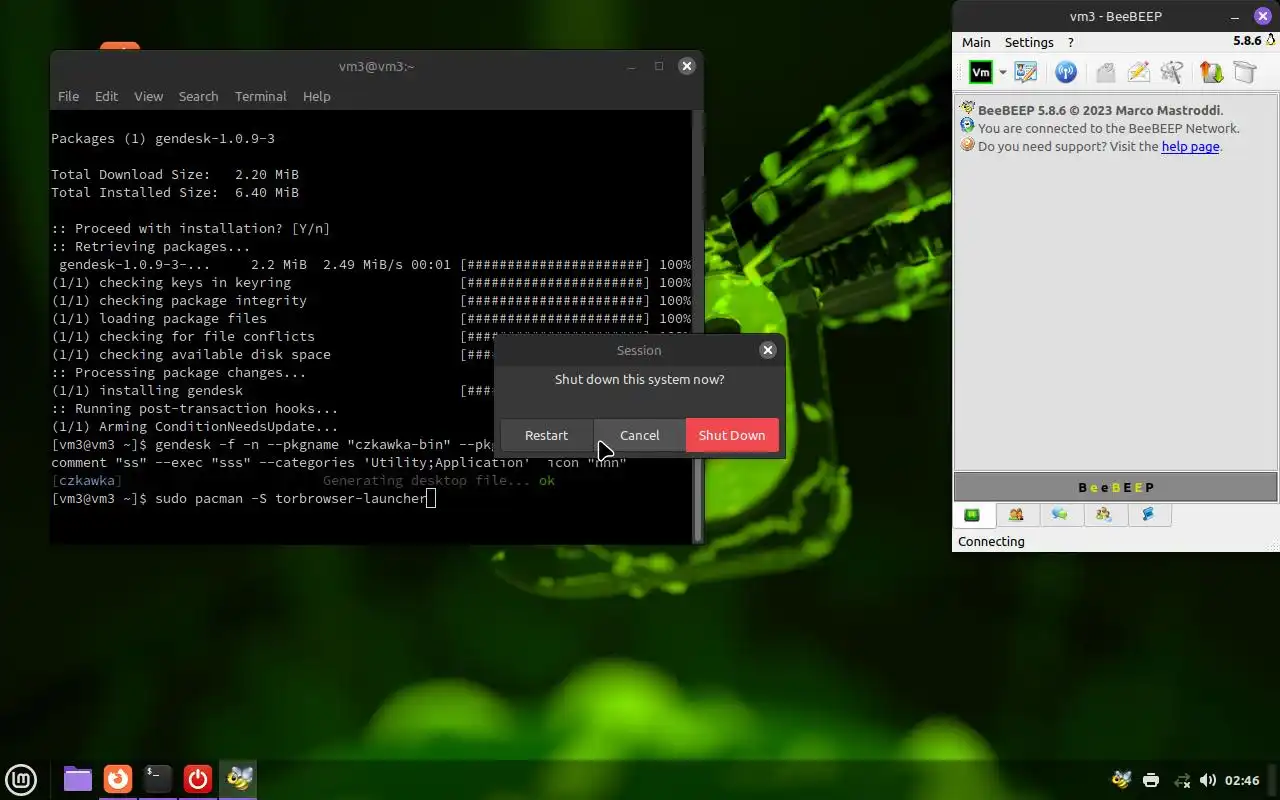Click ':: Proceed with installation? [Y/n]' terminal line
The width and height of the screenshot is (1280, 800).
click(x=191, y=228)
